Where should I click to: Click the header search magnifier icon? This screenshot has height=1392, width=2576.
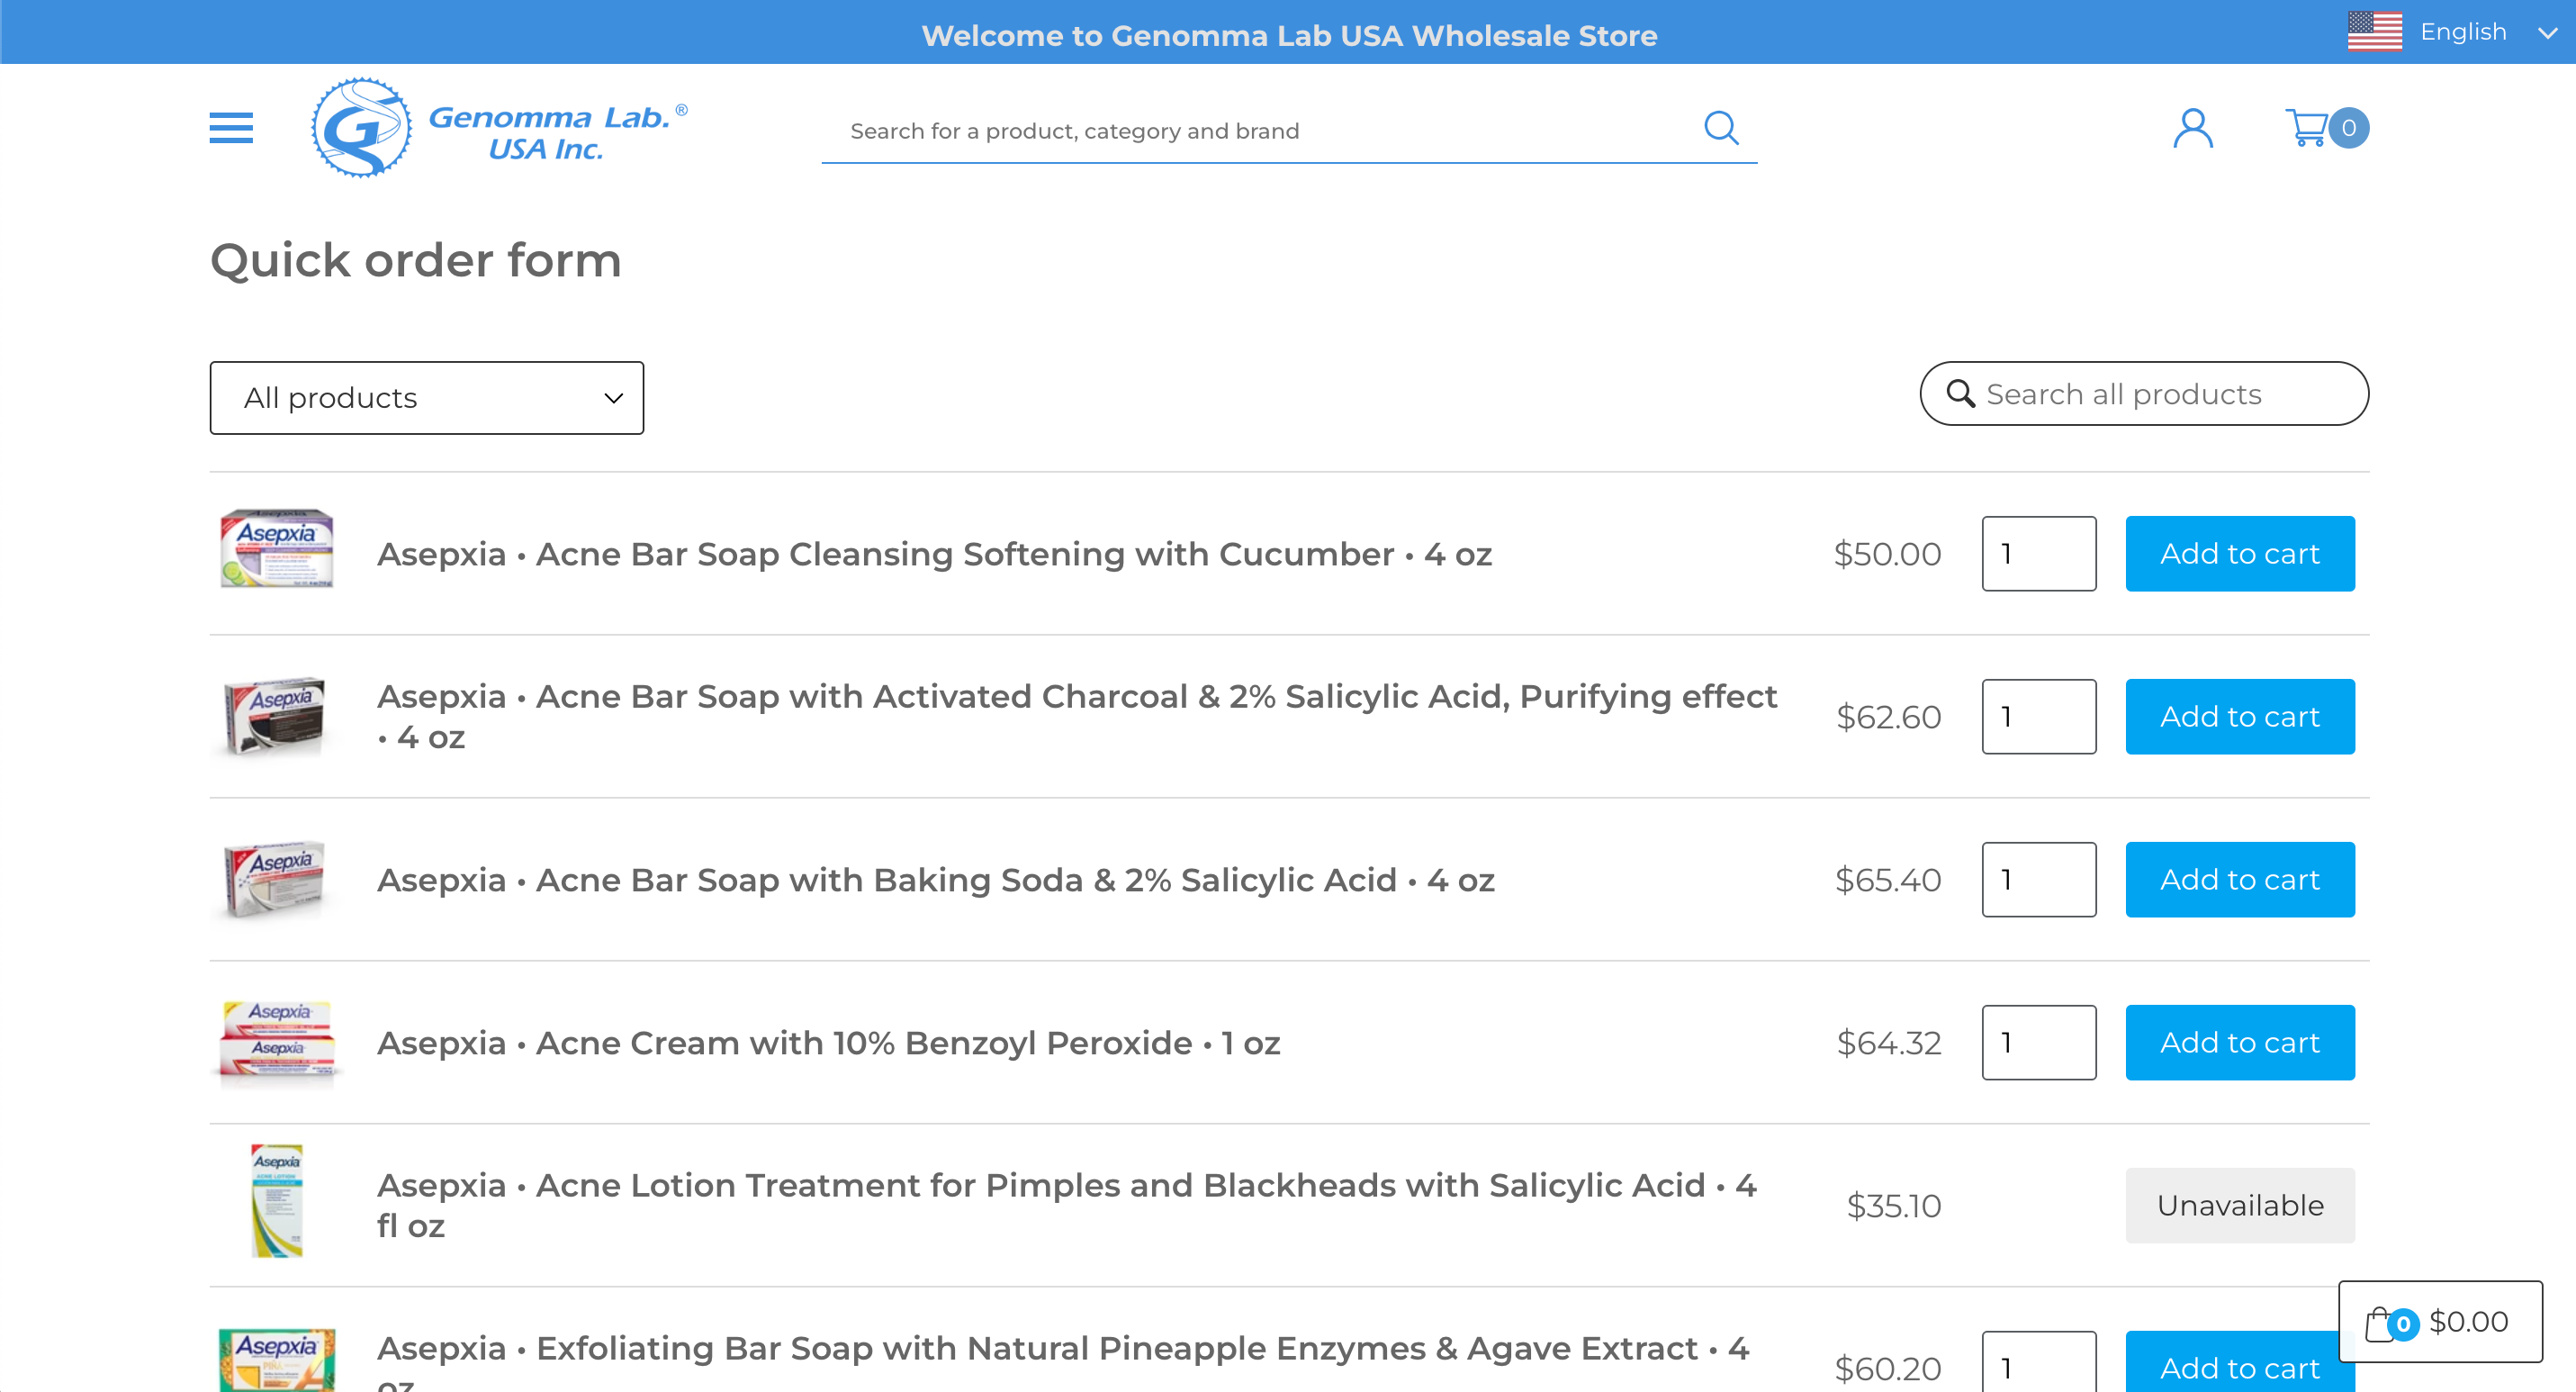pos(1720,128)
